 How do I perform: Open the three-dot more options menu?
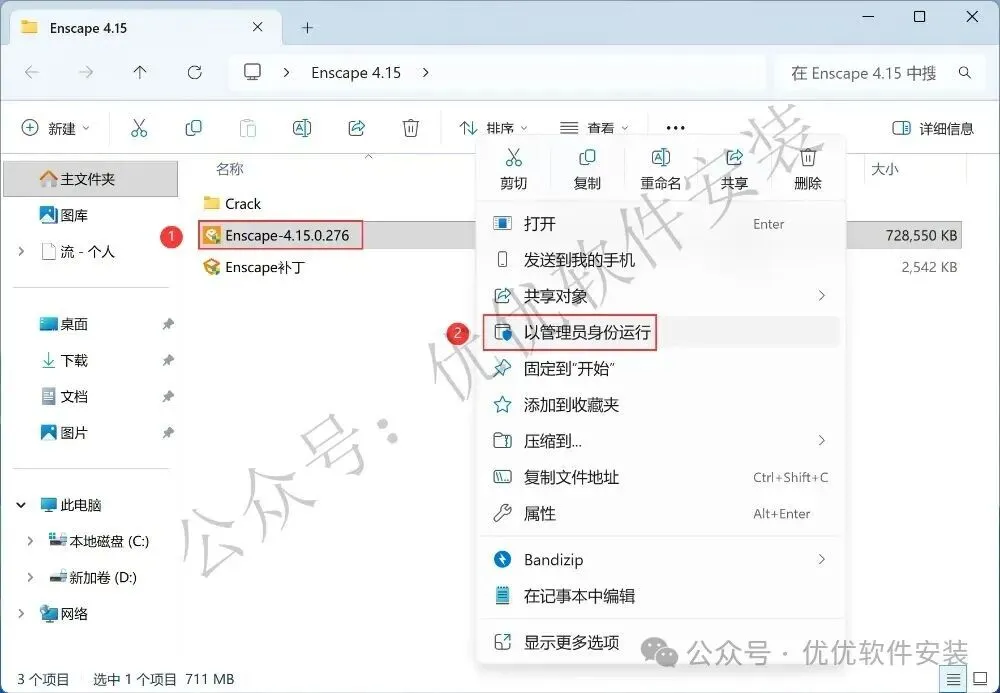coord(675,128)
